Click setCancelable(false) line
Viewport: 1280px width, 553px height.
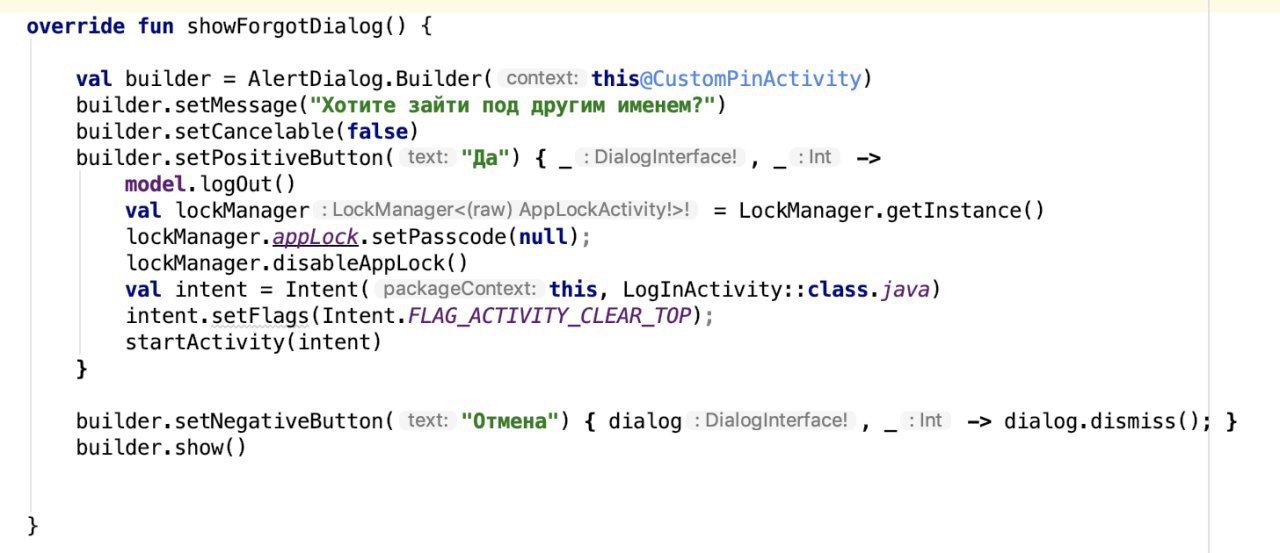pyautogui.click(x=247, y=131)
